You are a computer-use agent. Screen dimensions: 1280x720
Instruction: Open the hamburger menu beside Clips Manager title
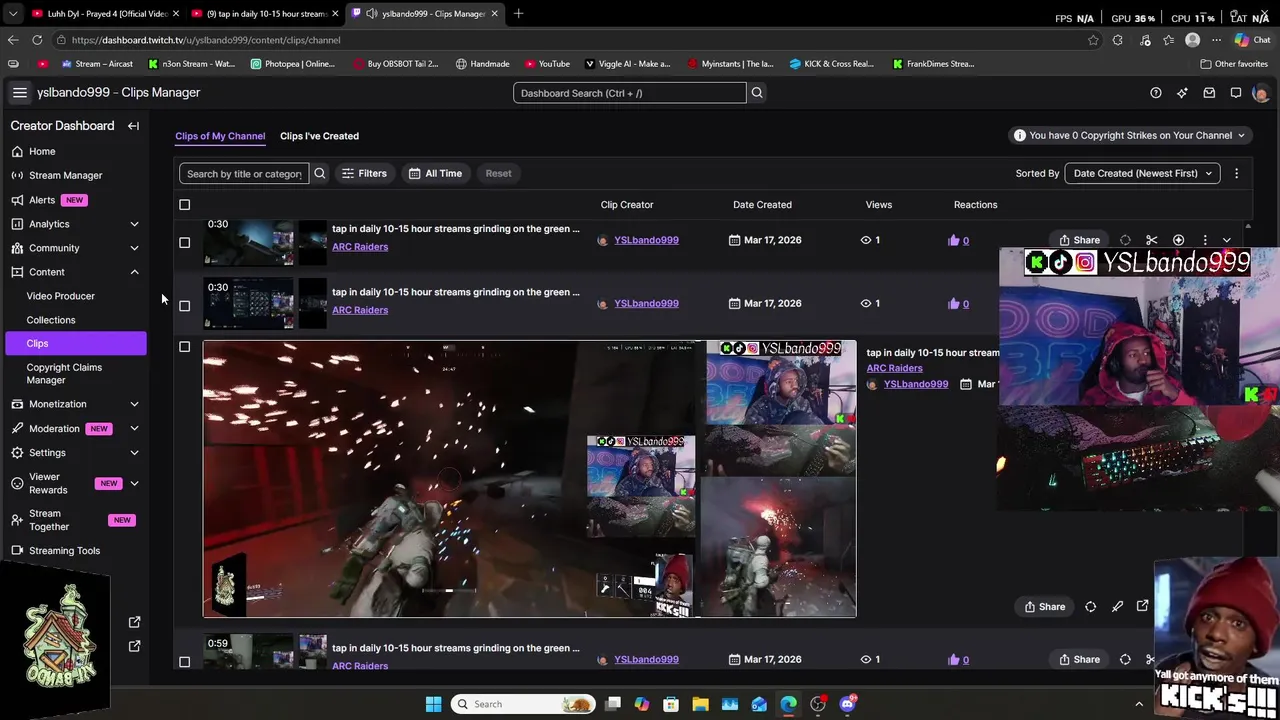click(x=19, y=92)
